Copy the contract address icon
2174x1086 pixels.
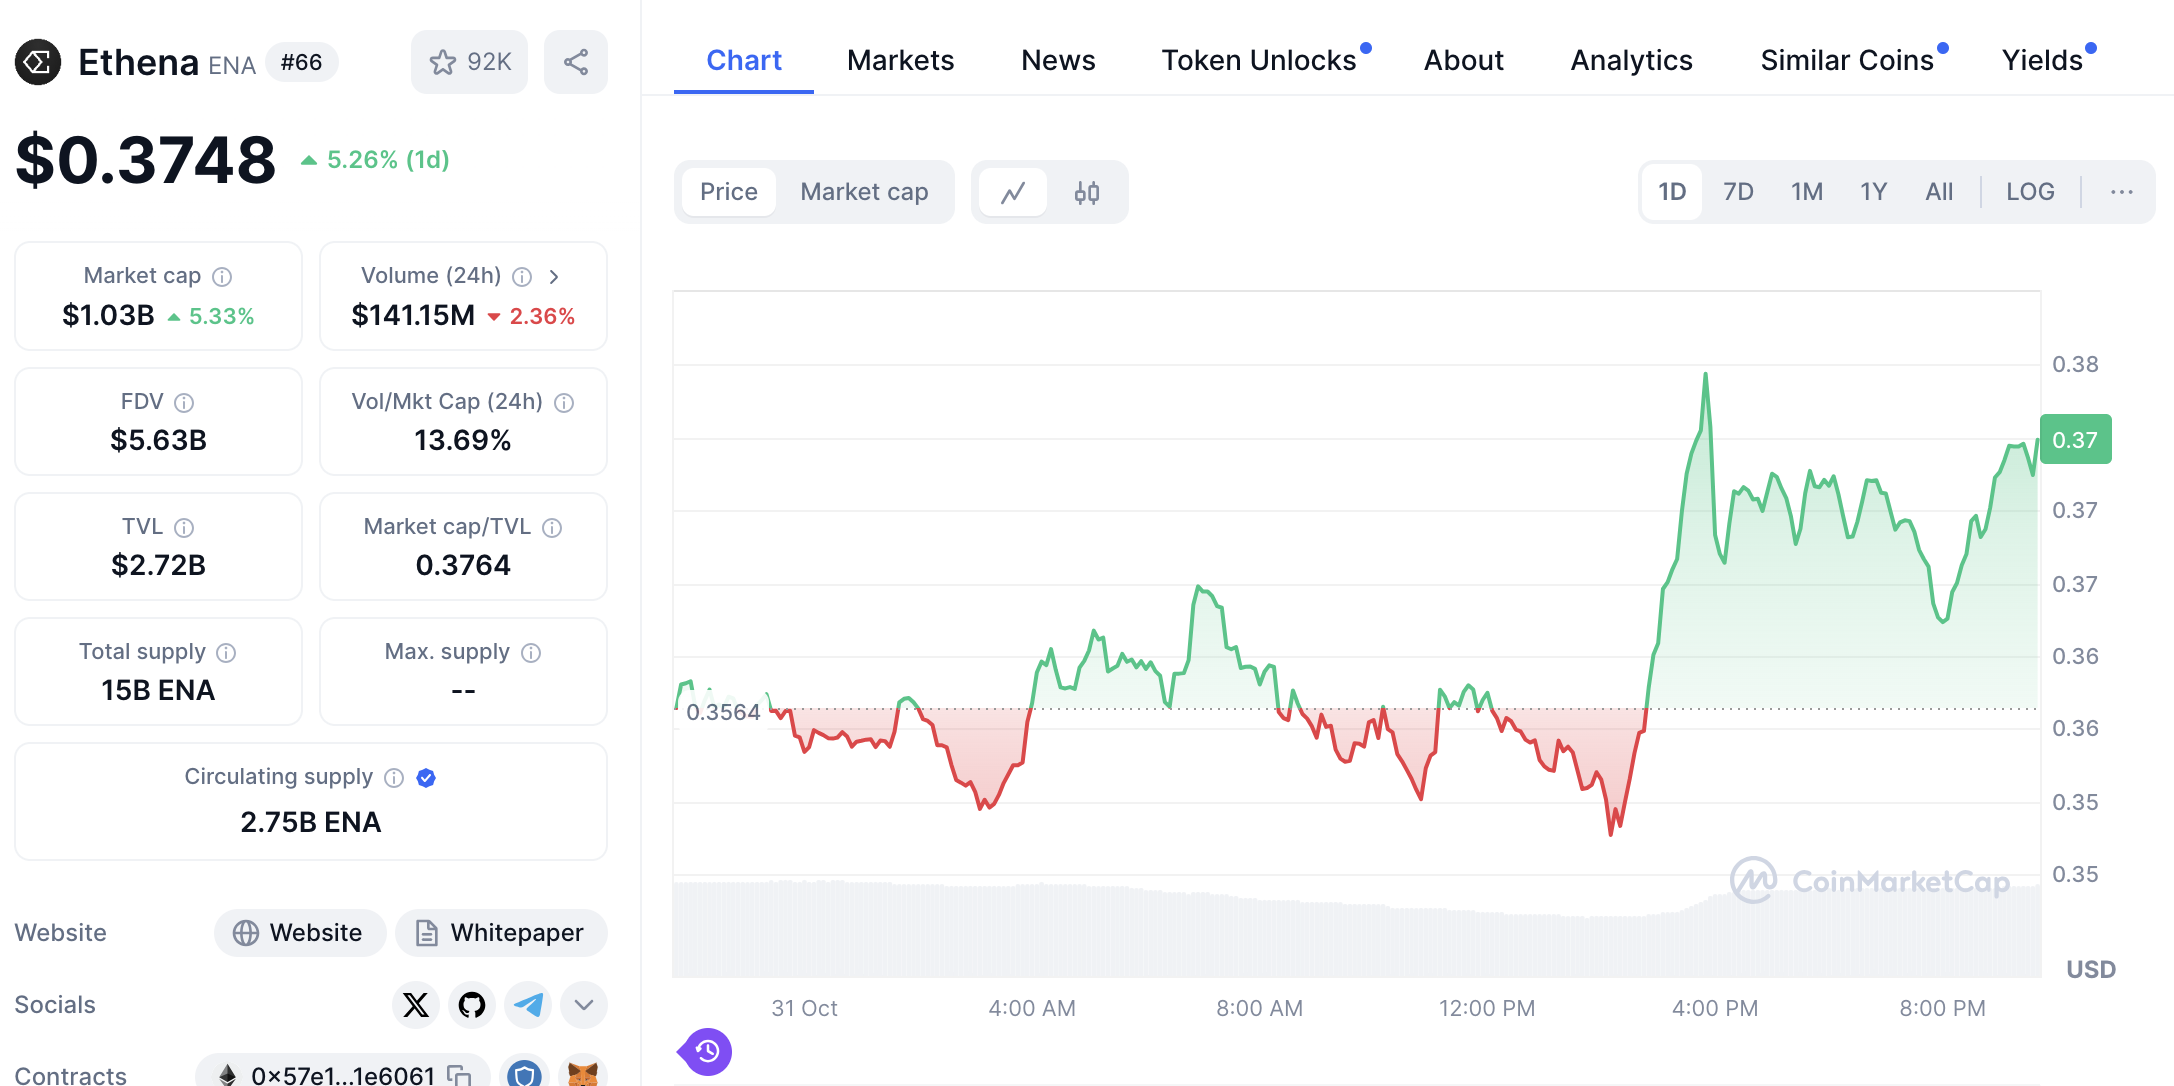(459, 1075)
